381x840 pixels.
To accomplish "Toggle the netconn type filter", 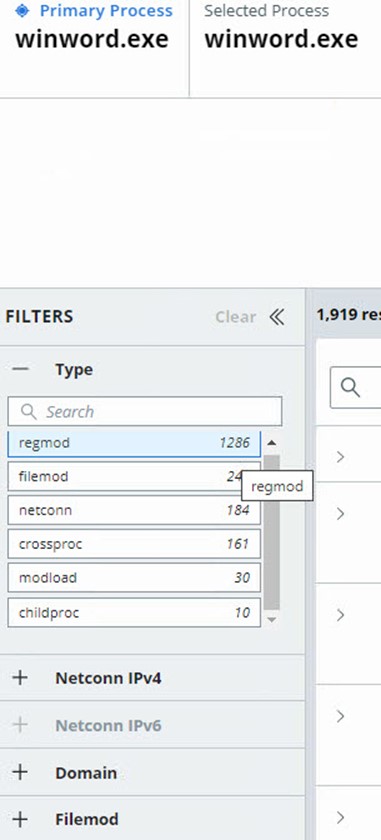I will click(x=134, y=510).
